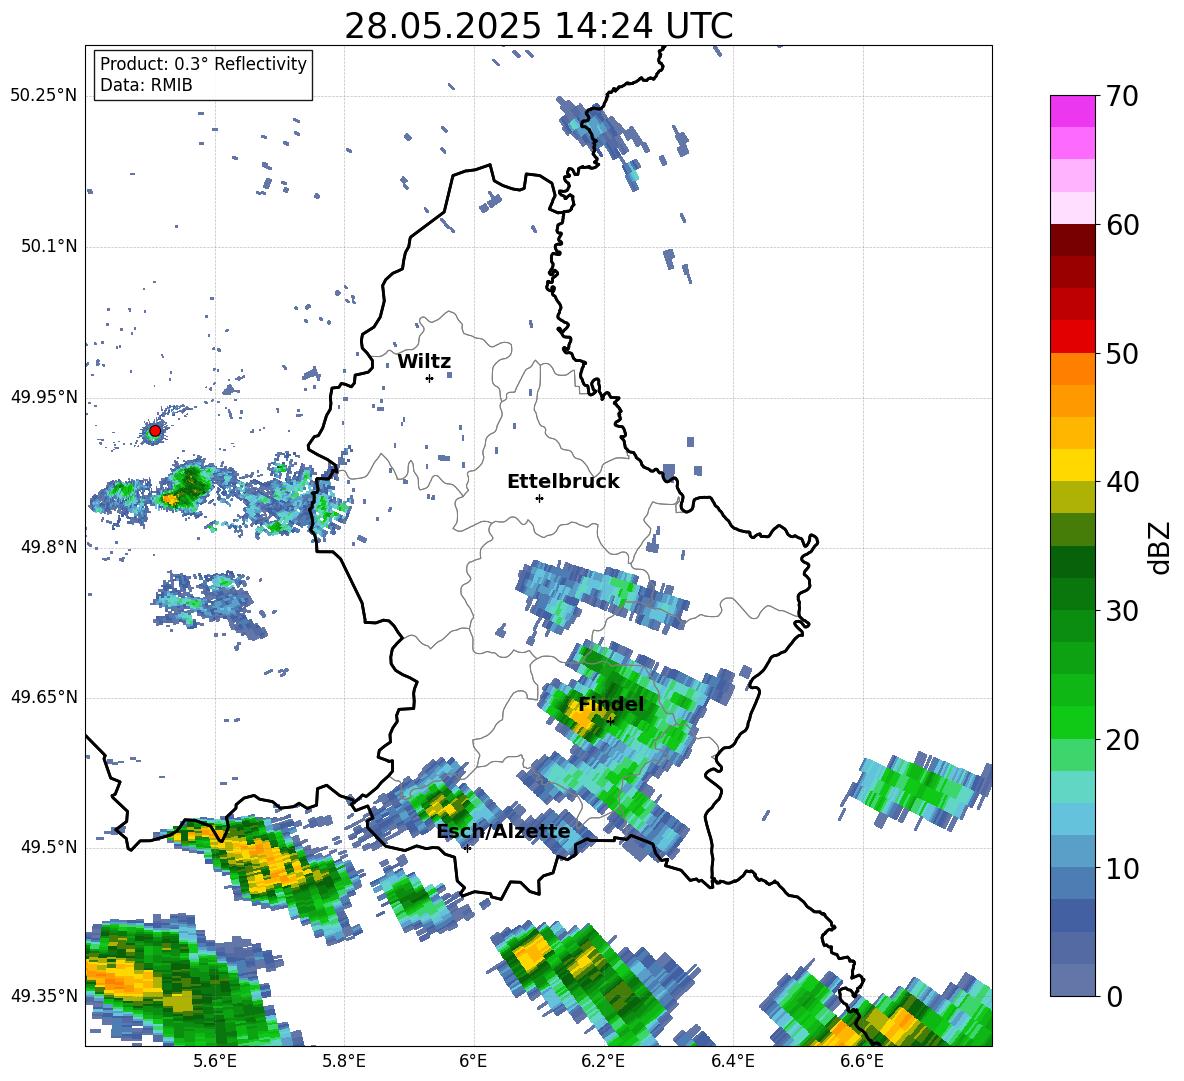Click the Product: 0.3° Reflectivity text
The image size is (1184, 1081).
(203, 64)
